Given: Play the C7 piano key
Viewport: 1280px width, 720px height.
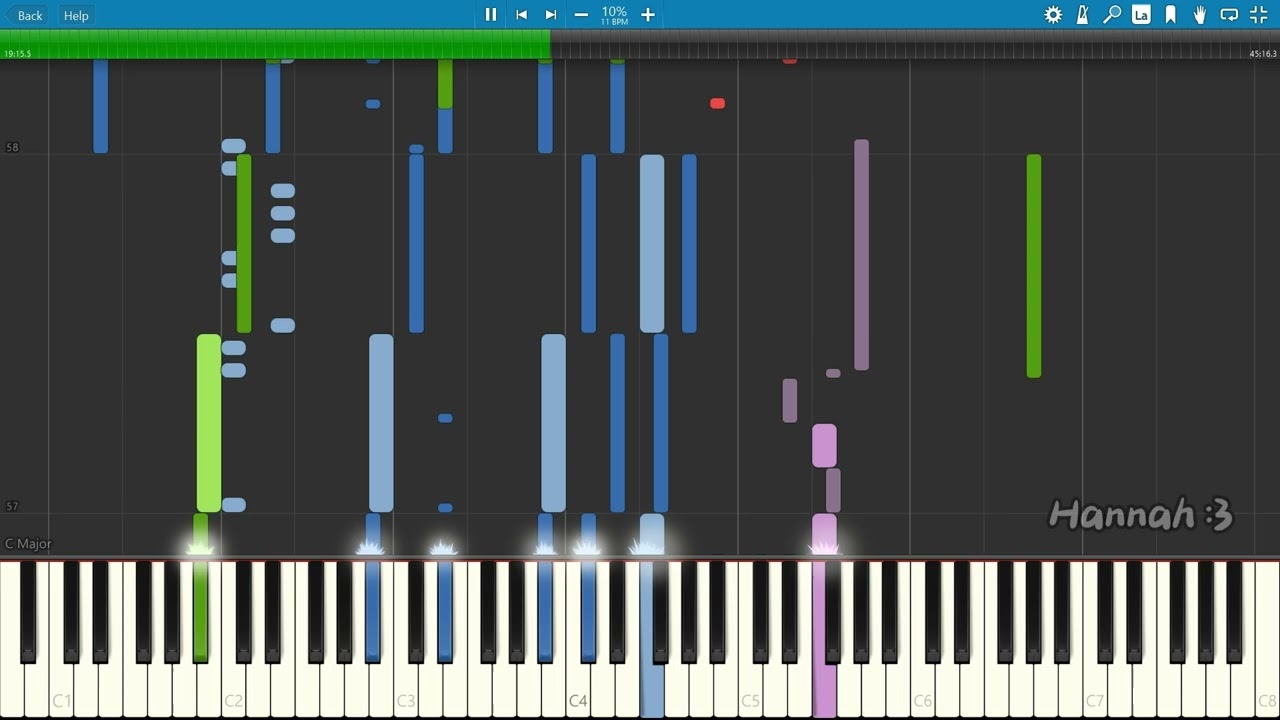Looking at the screenshot, I should click(1095, 690).
